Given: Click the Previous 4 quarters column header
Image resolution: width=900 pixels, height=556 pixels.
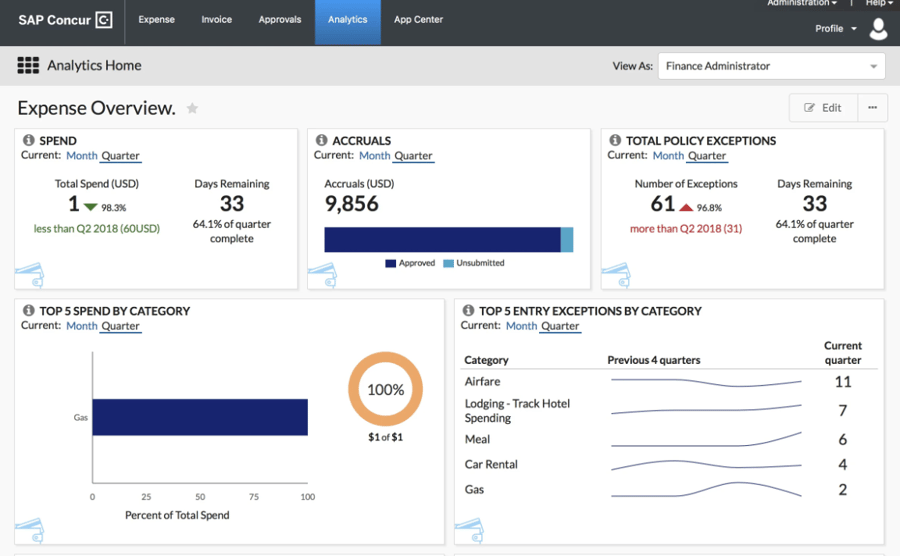Looking at the screenshot, I should [x=654, y=360].
